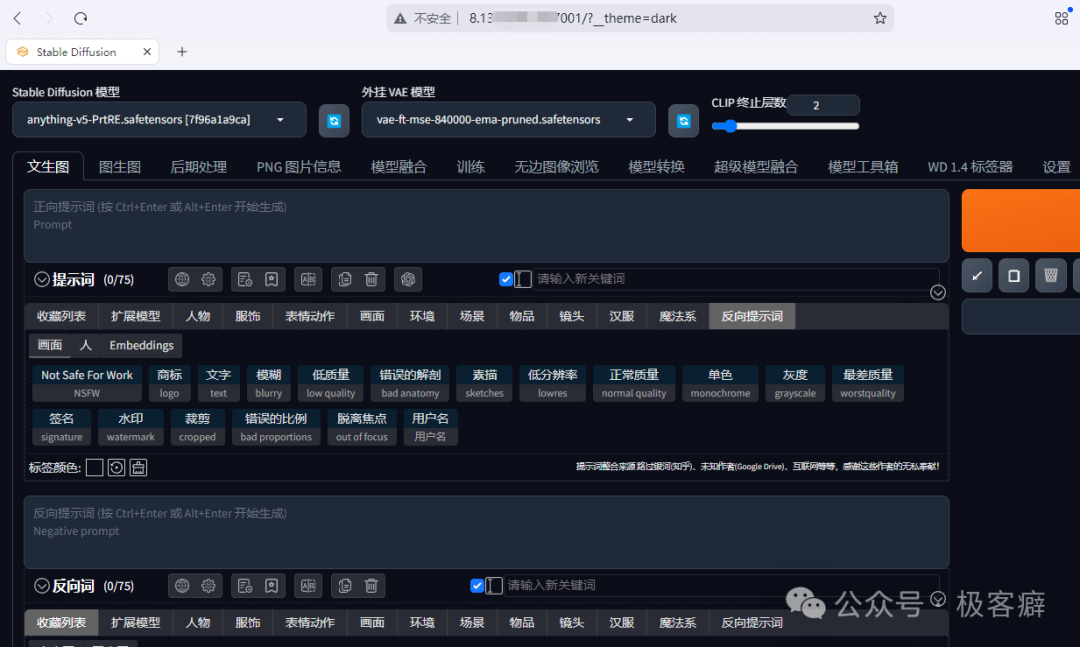
Task: Toggle the checkbox beside the negative keyword input
Action: (477, 586)
